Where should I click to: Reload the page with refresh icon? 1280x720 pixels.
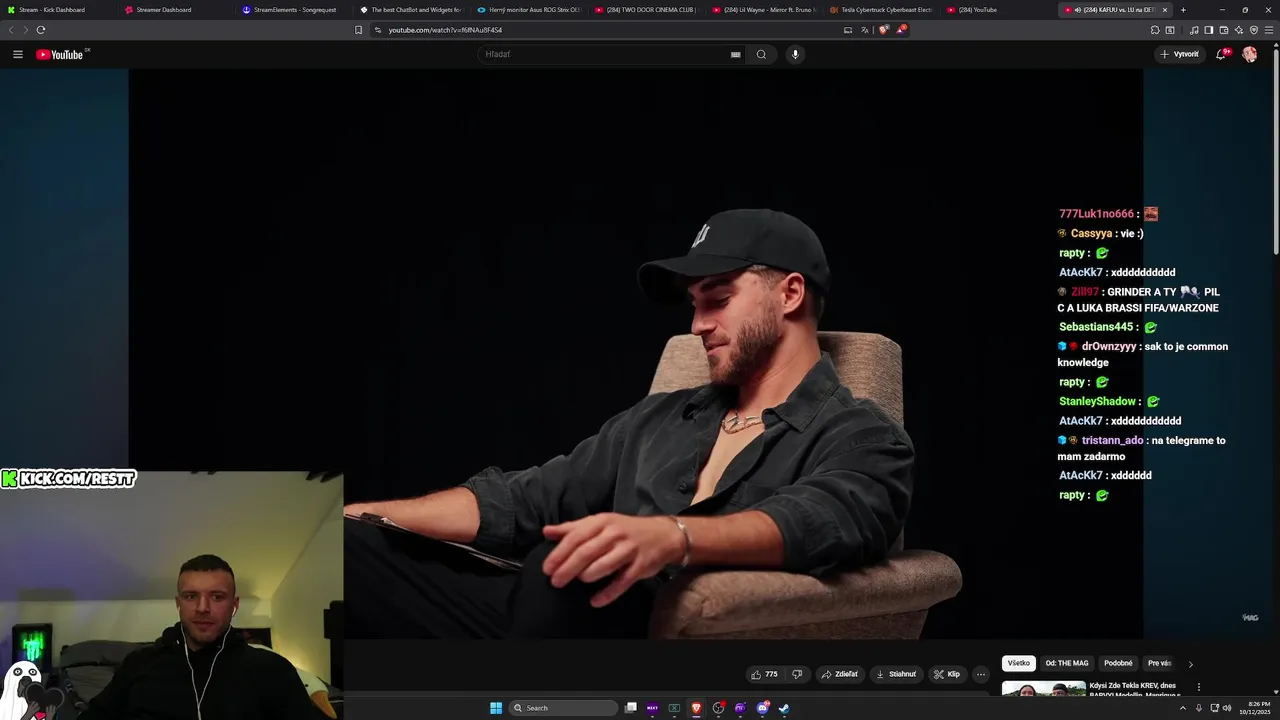[41, 30]
